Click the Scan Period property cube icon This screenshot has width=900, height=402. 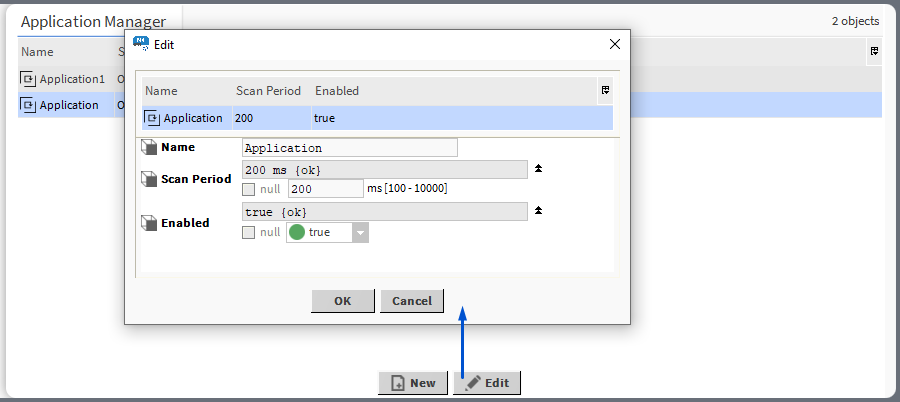pyautogui.click(x=149, y=179)
